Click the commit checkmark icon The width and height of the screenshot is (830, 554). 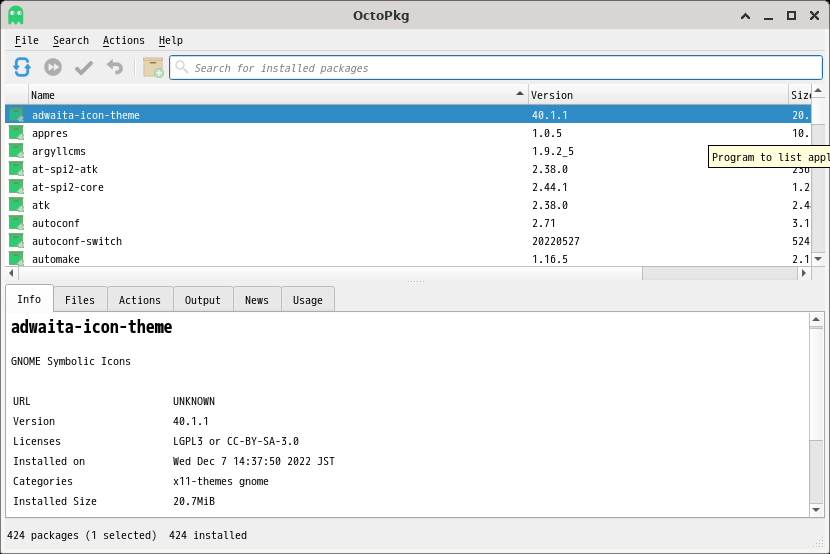click(x=84, y=68)
